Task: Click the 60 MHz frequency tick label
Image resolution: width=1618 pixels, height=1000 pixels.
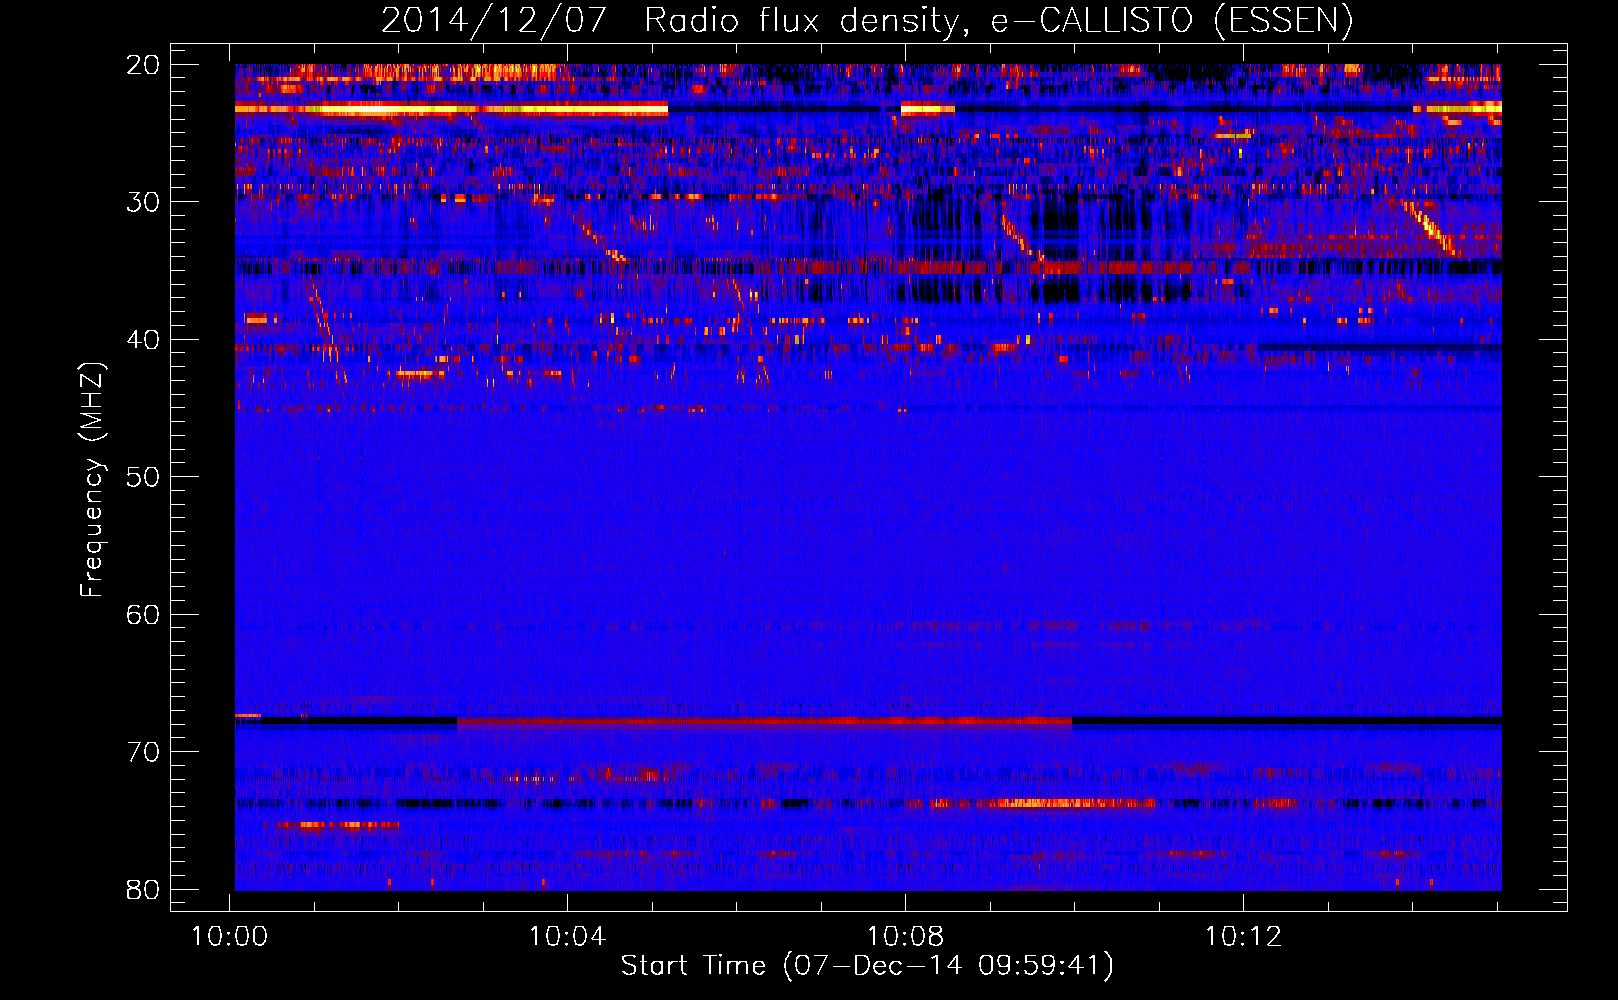Action: point(143,614)
